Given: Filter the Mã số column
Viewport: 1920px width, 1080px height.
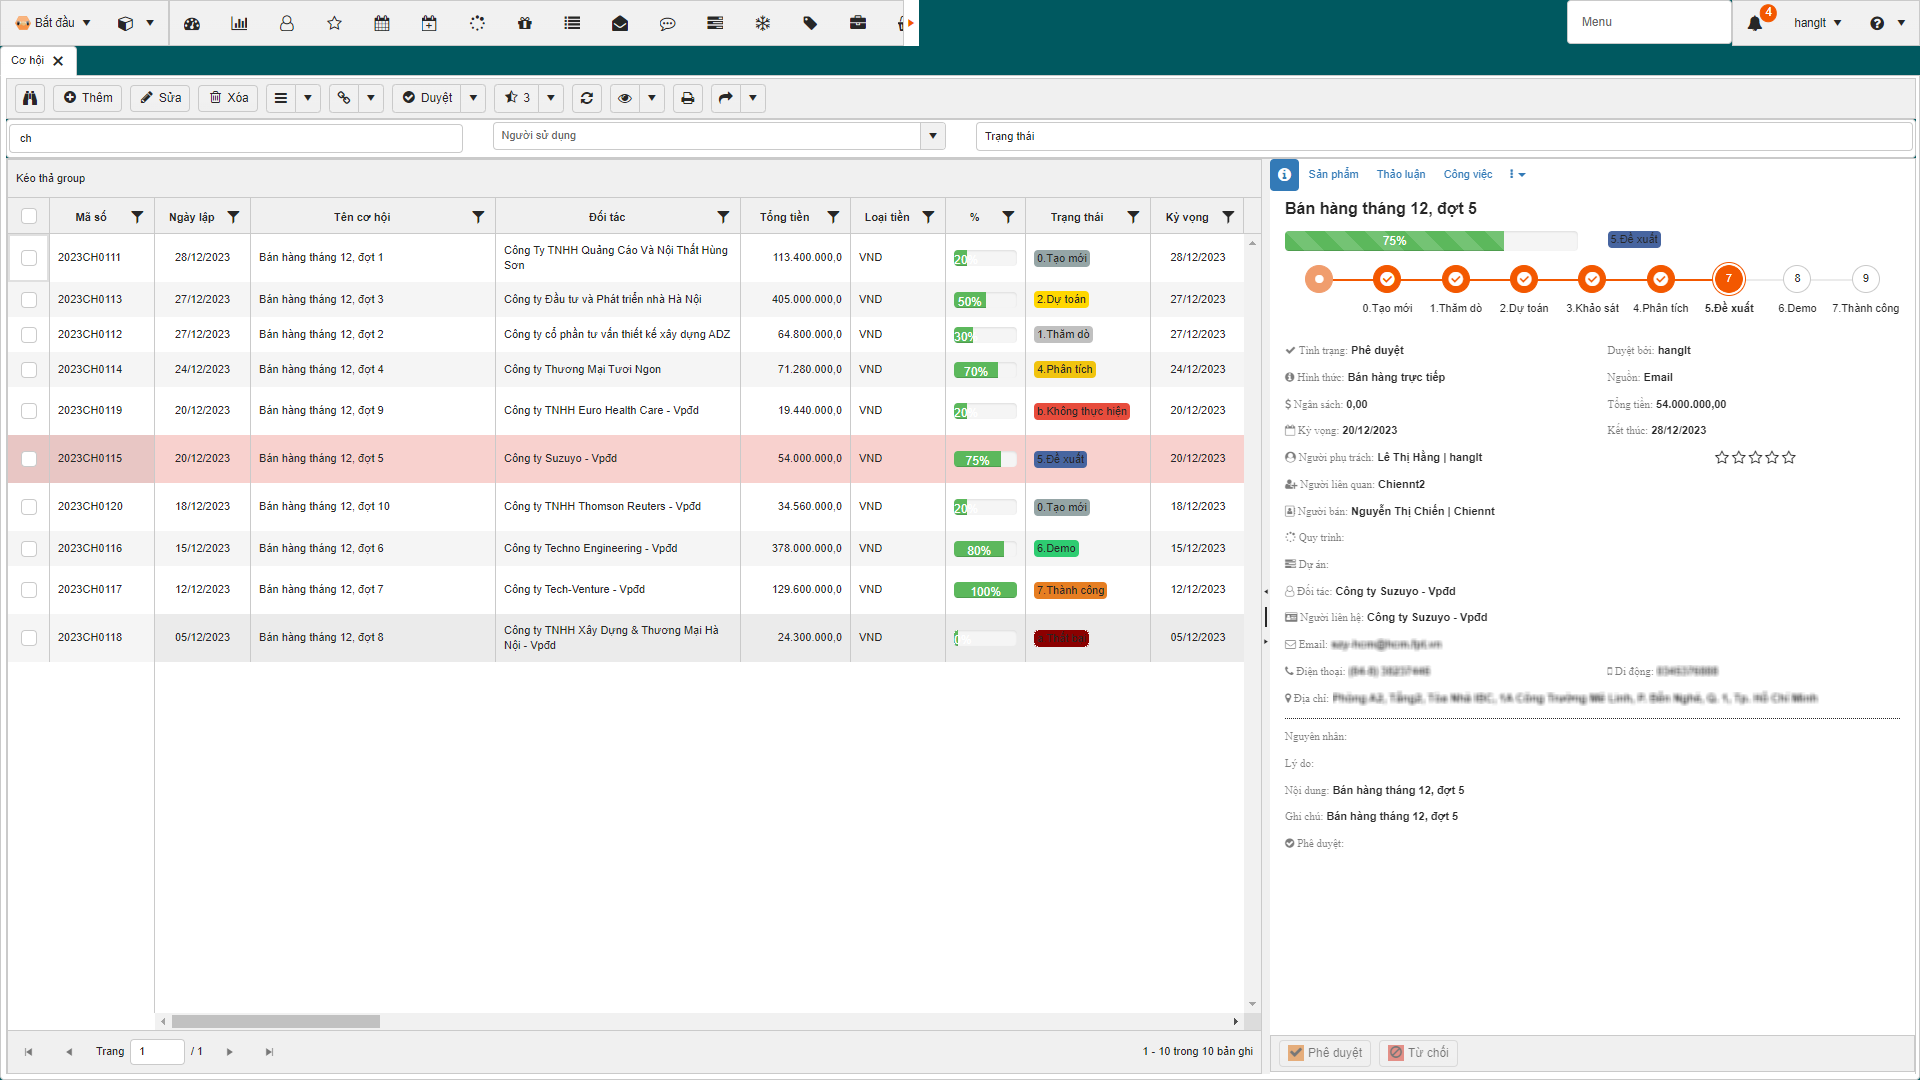Looking at the screenshot, I should click(137, 217).
